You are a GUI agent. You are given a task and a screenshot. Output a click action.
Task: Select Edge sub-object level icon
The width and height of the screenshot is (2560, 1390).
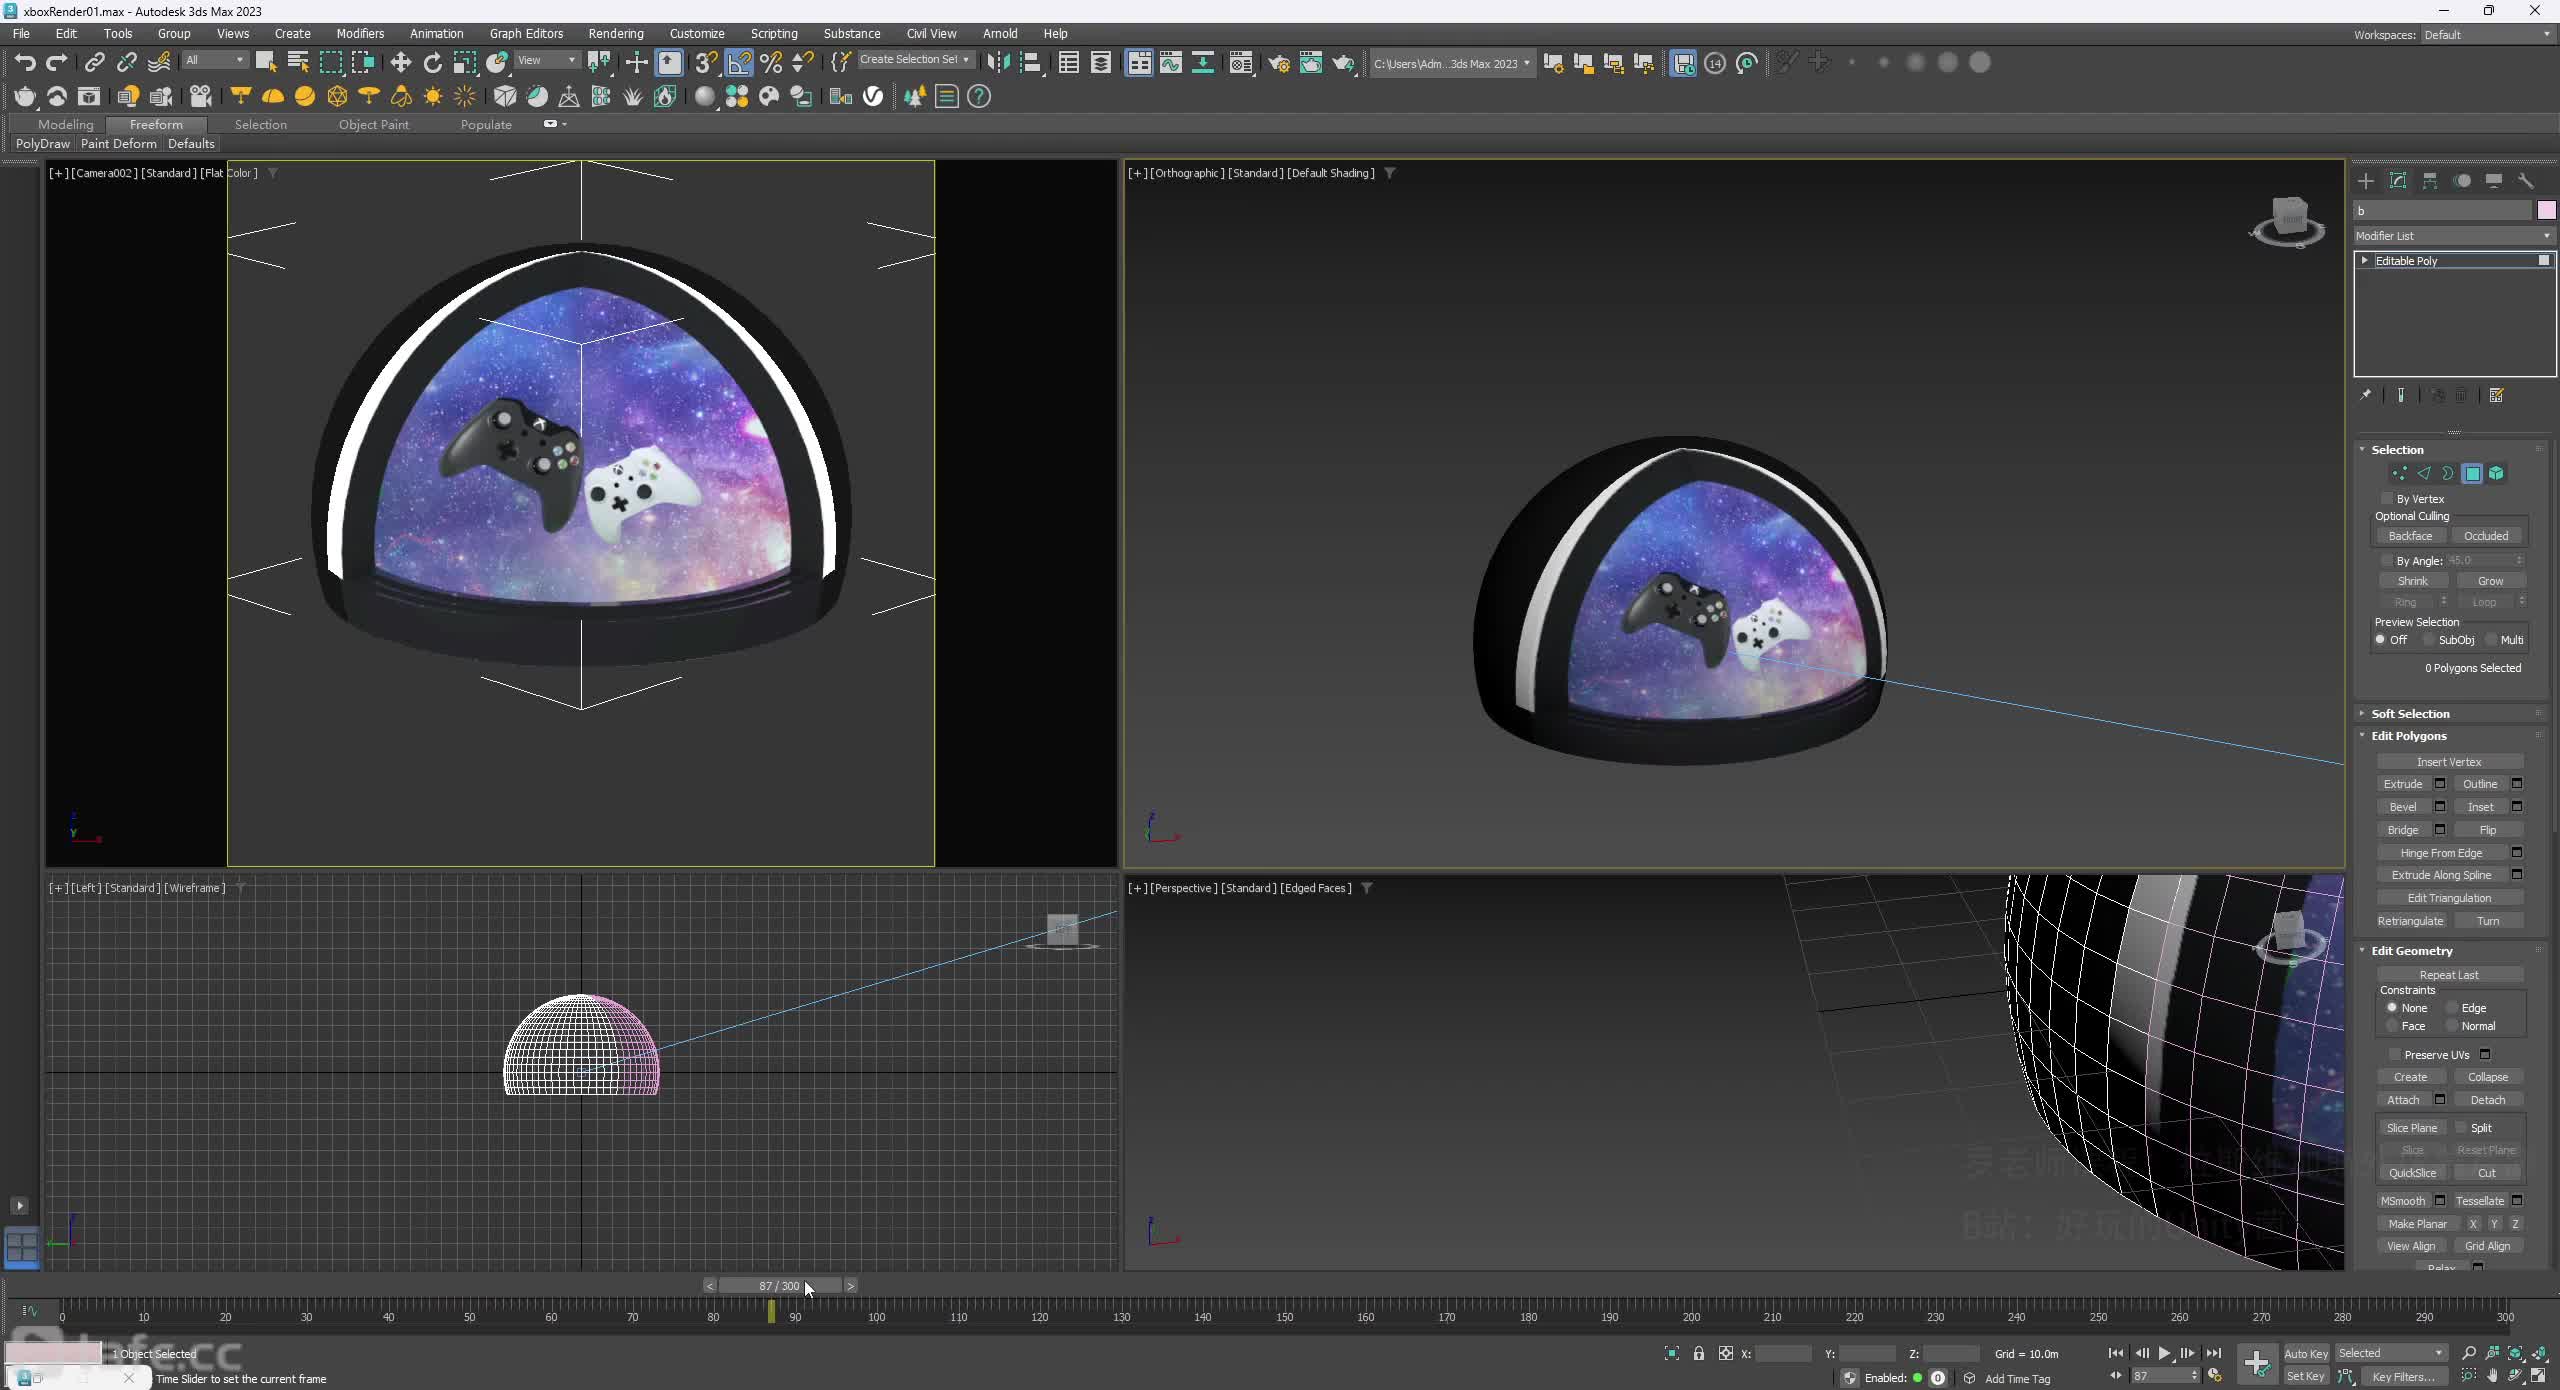[x=2423, y=474]
